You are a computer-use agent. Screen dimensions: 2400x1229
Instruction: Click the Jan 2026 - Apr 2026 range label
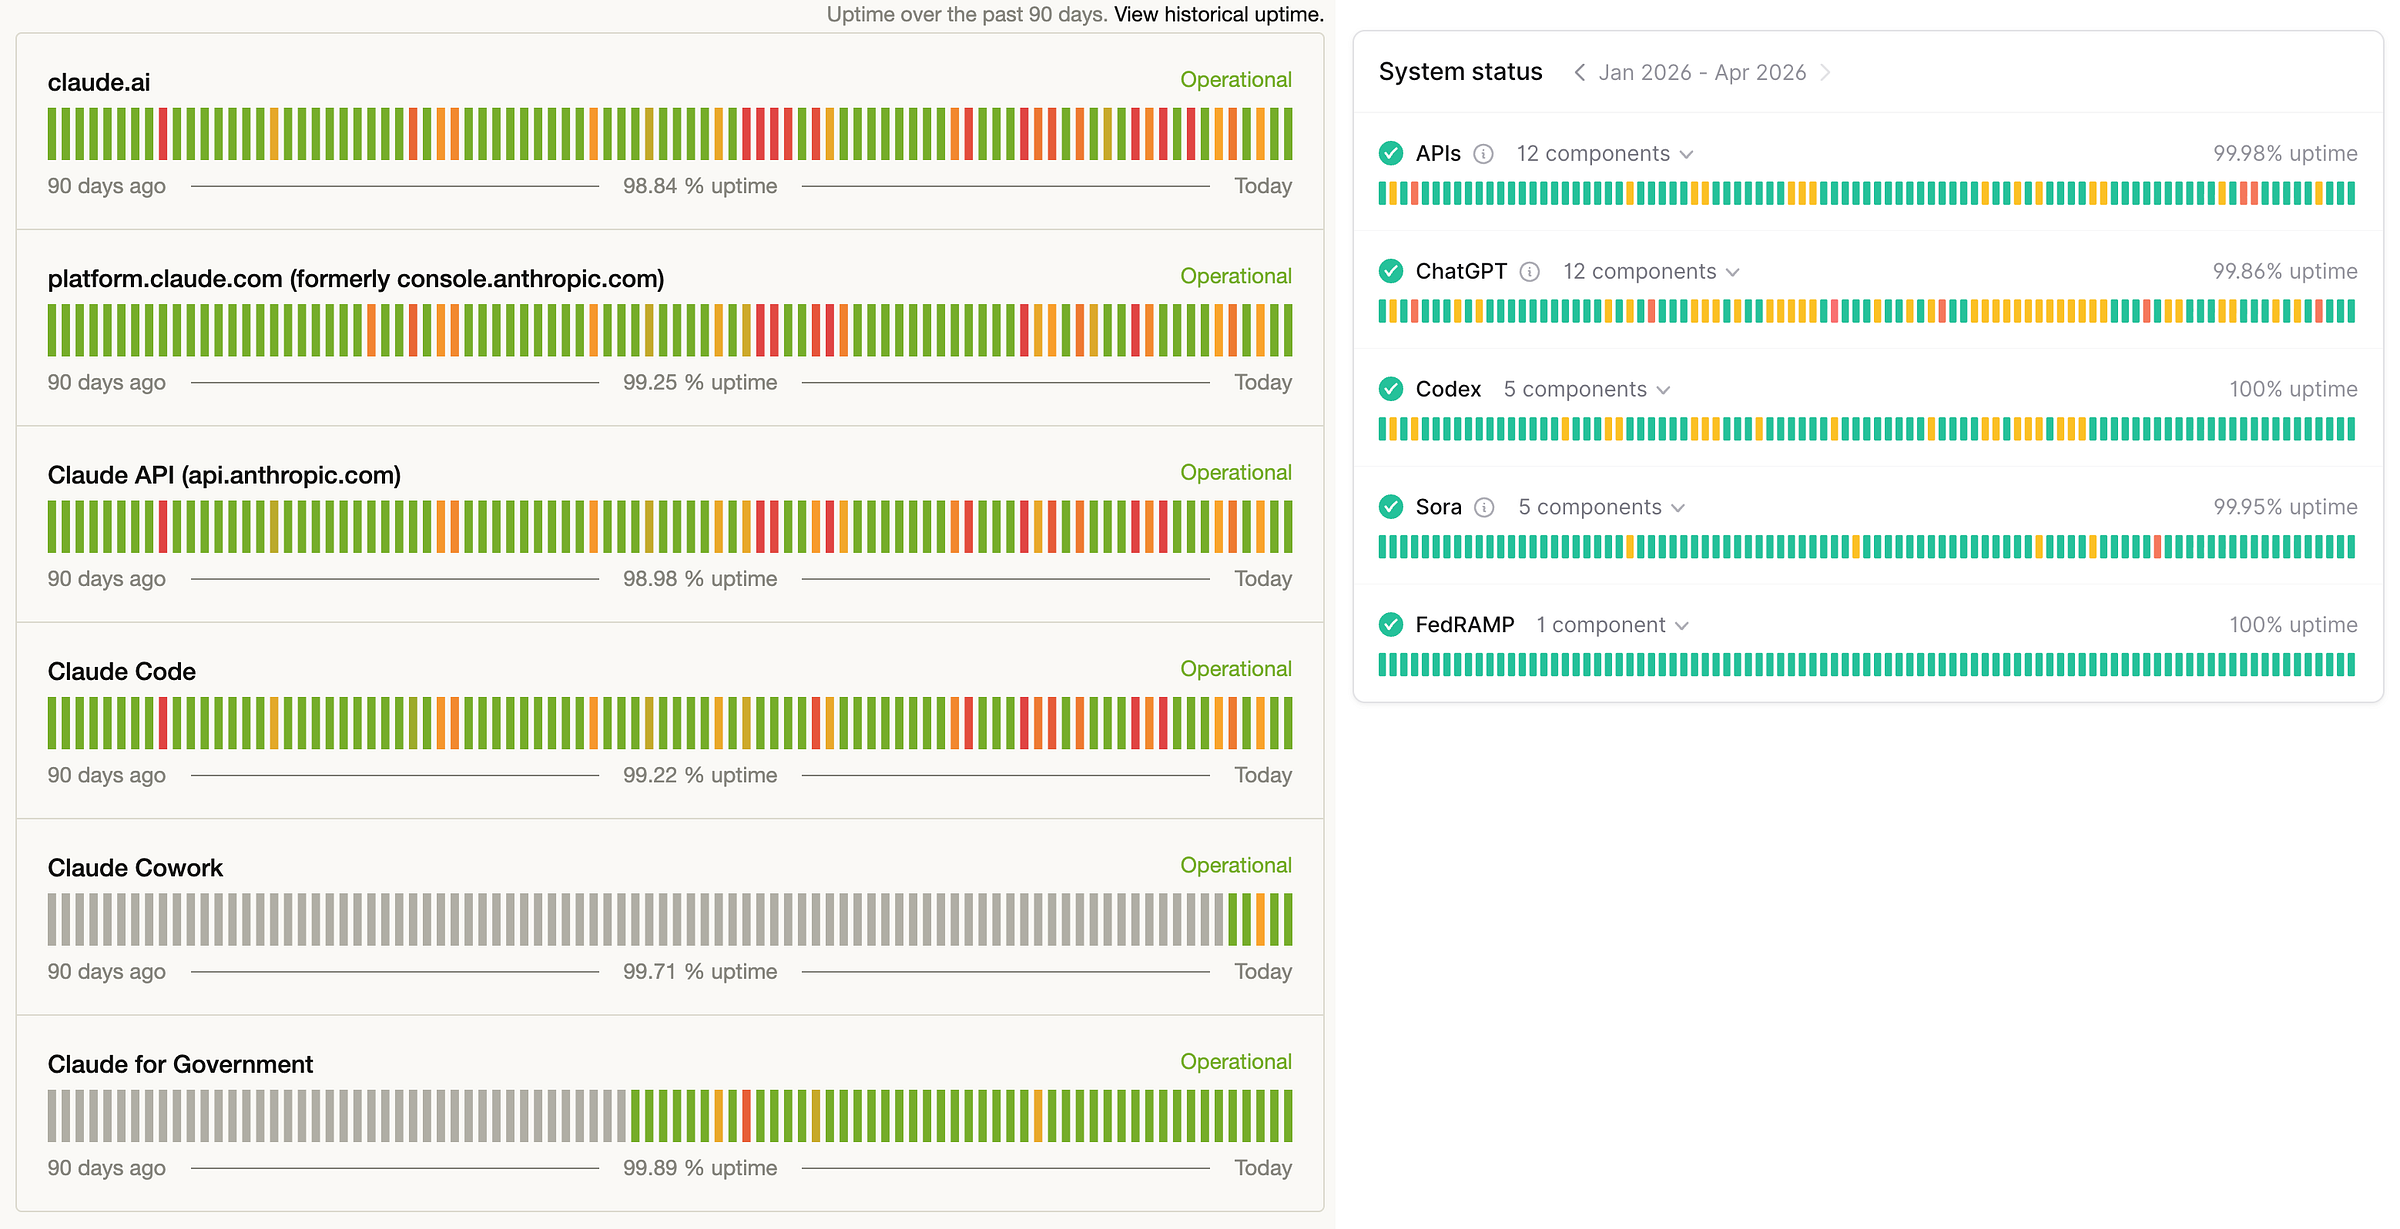tap(1702, 72)
